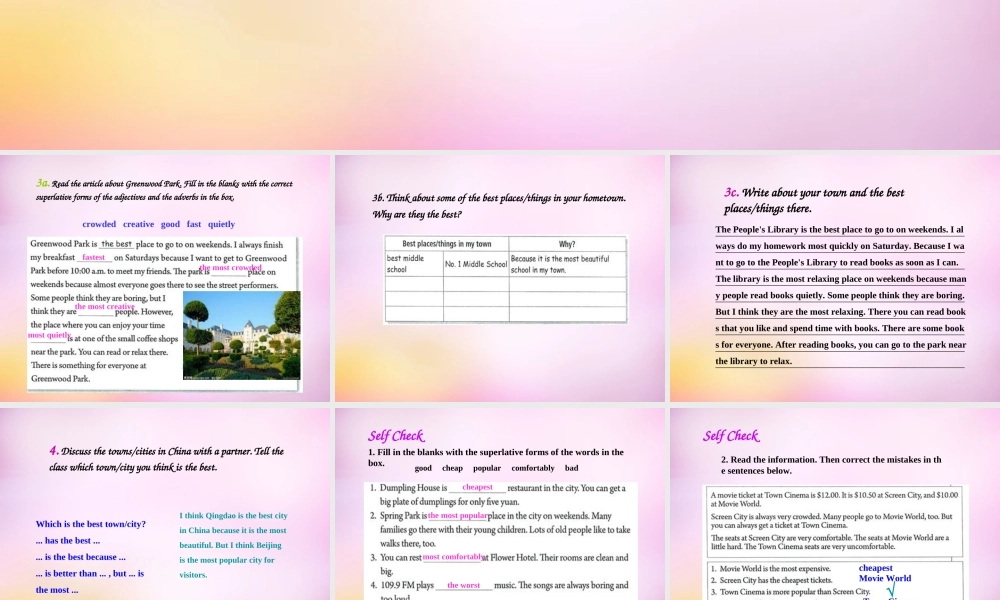Click the Greenwood Park garden photo
The image size is (1000, 600).
[242, 335]
